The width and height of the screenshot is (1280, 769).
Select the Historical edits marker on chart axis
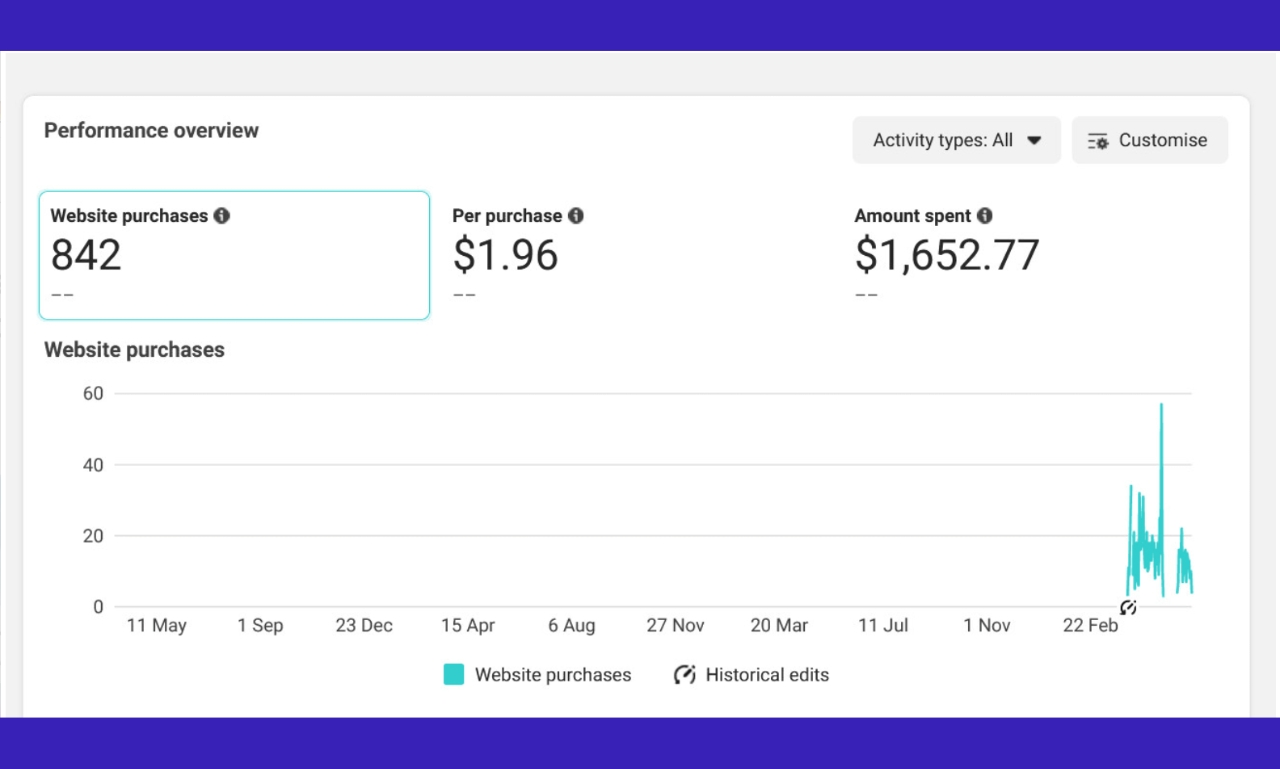pyautogui.click(x=1128, y=607)
